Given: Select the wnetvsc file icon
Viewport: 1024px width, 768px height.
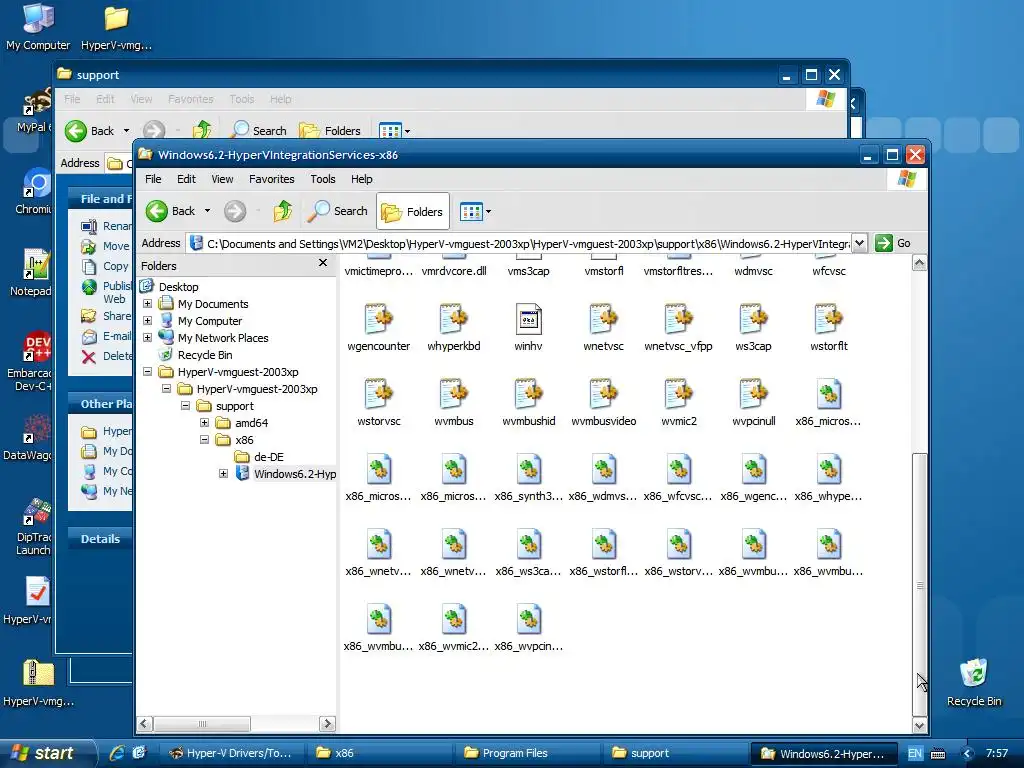Looking at the screenshot, I should pyautogui.click(x=603, y=320).
